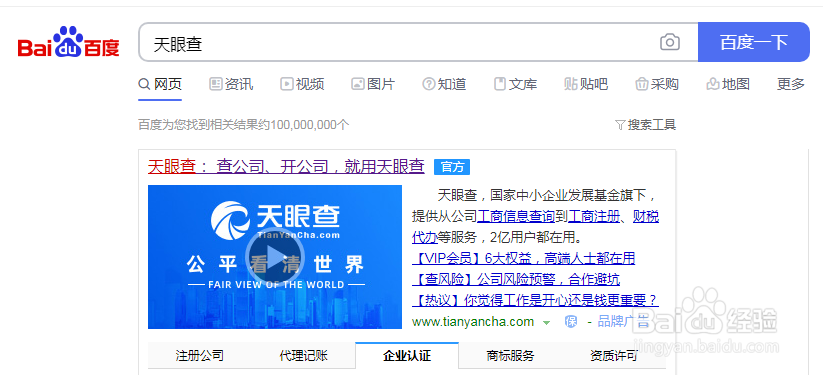Open the 图片 tab
The image size is (823, 375).
[x=373, y=84]
